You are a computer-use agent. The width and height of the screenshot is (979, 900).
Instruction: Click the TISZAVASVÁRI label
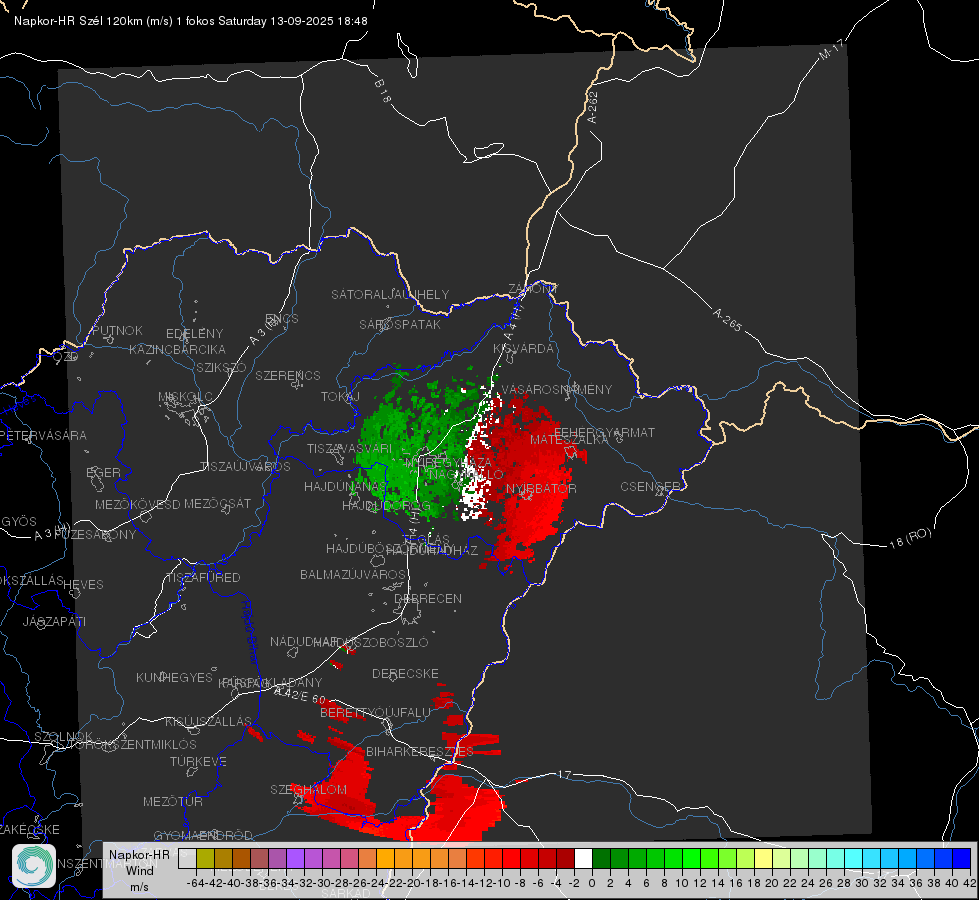(x=350, y=448)
